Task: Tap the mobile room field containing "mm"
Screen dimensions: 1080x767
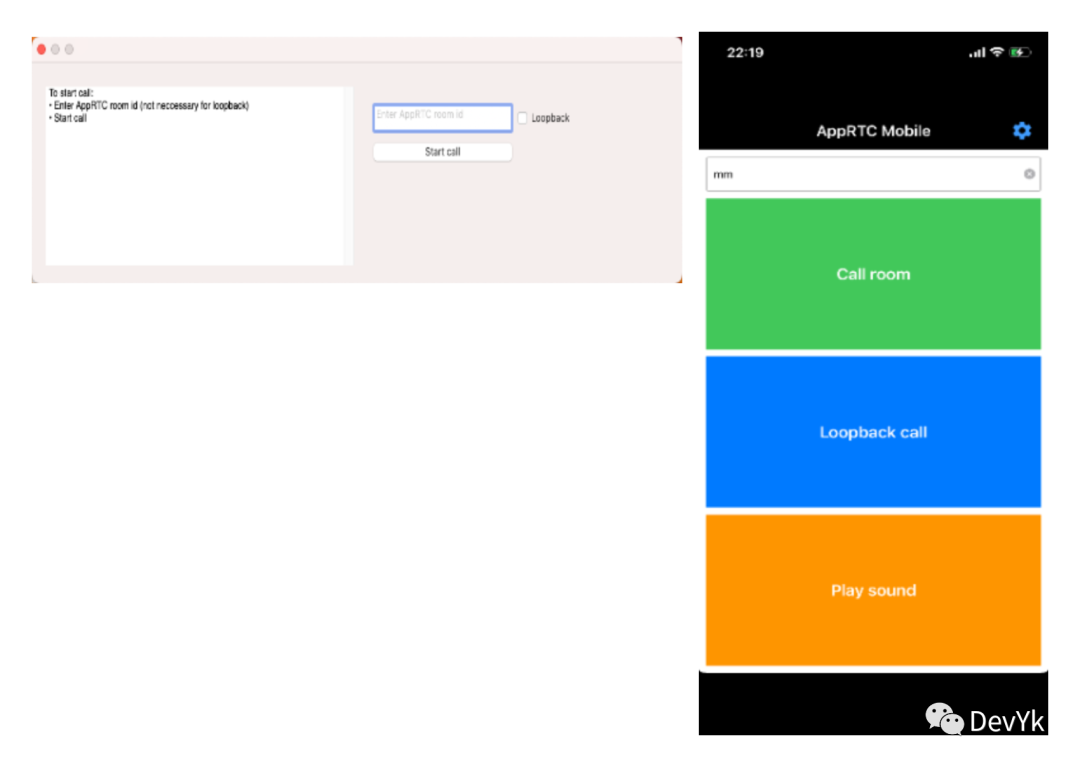Action: click(860, 174)
